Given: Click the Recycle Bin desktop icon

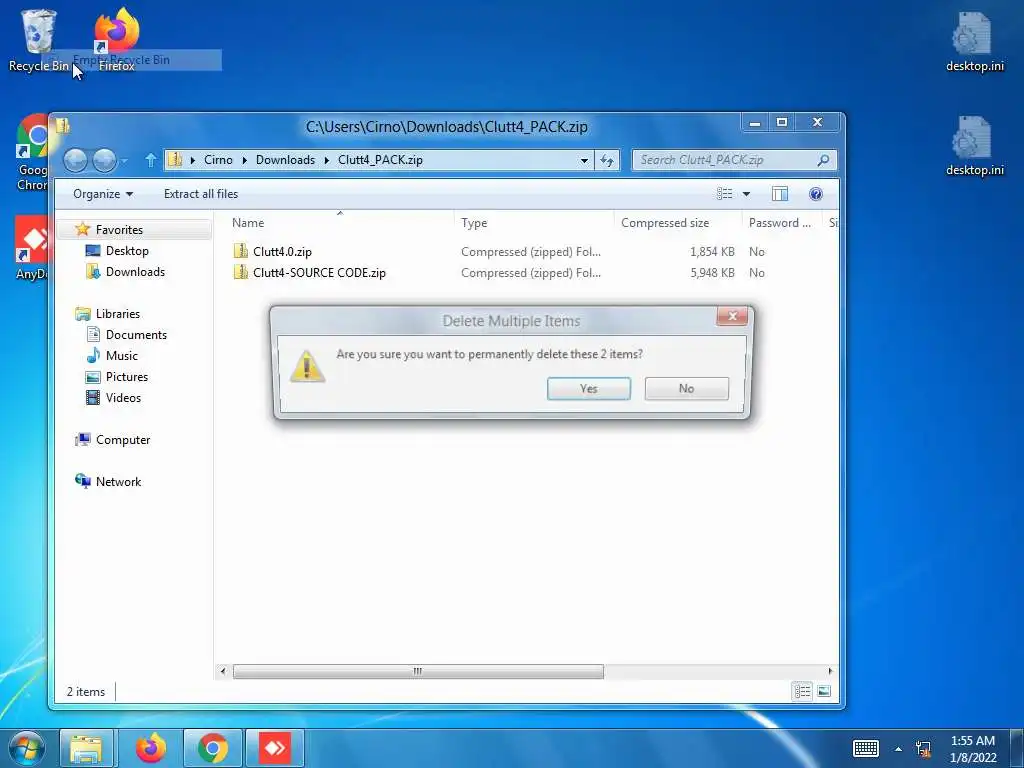Looking at the screenshot, I should (38, 40).
